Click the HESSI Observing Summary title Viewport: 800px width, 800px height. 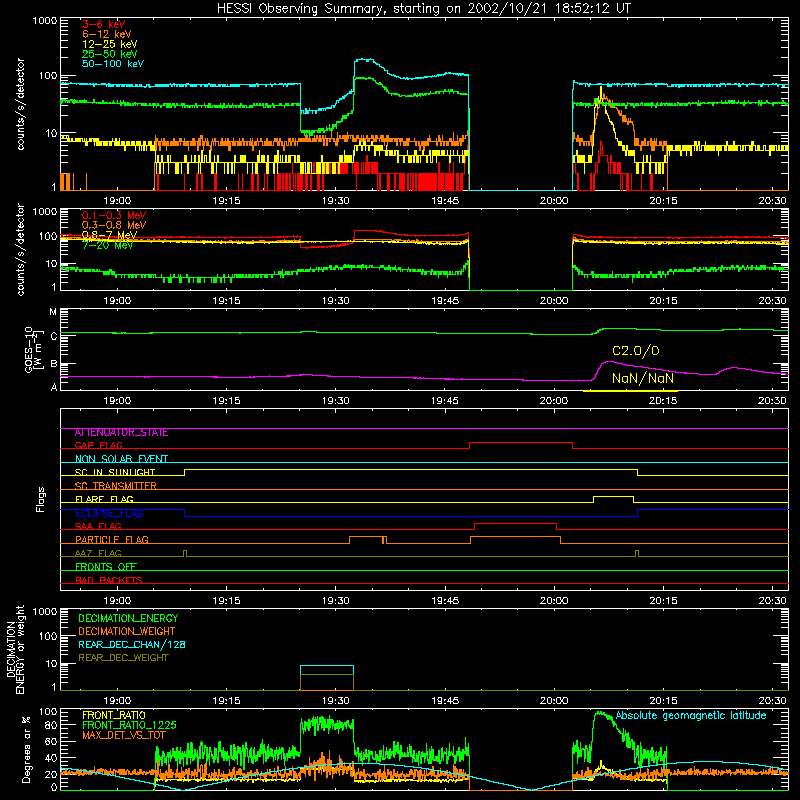424,9
